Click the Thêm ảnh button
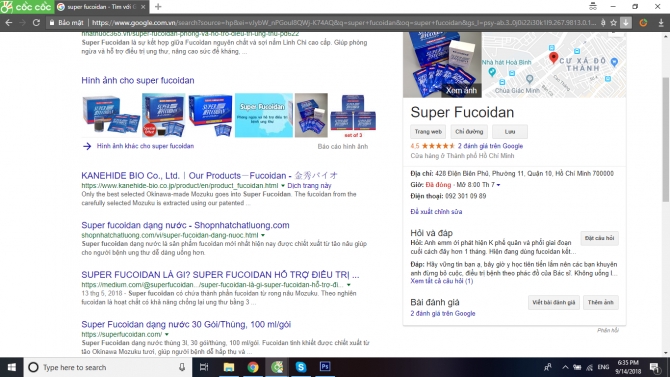The width and height of the screenshot is (670, 377). pos(600,303)
